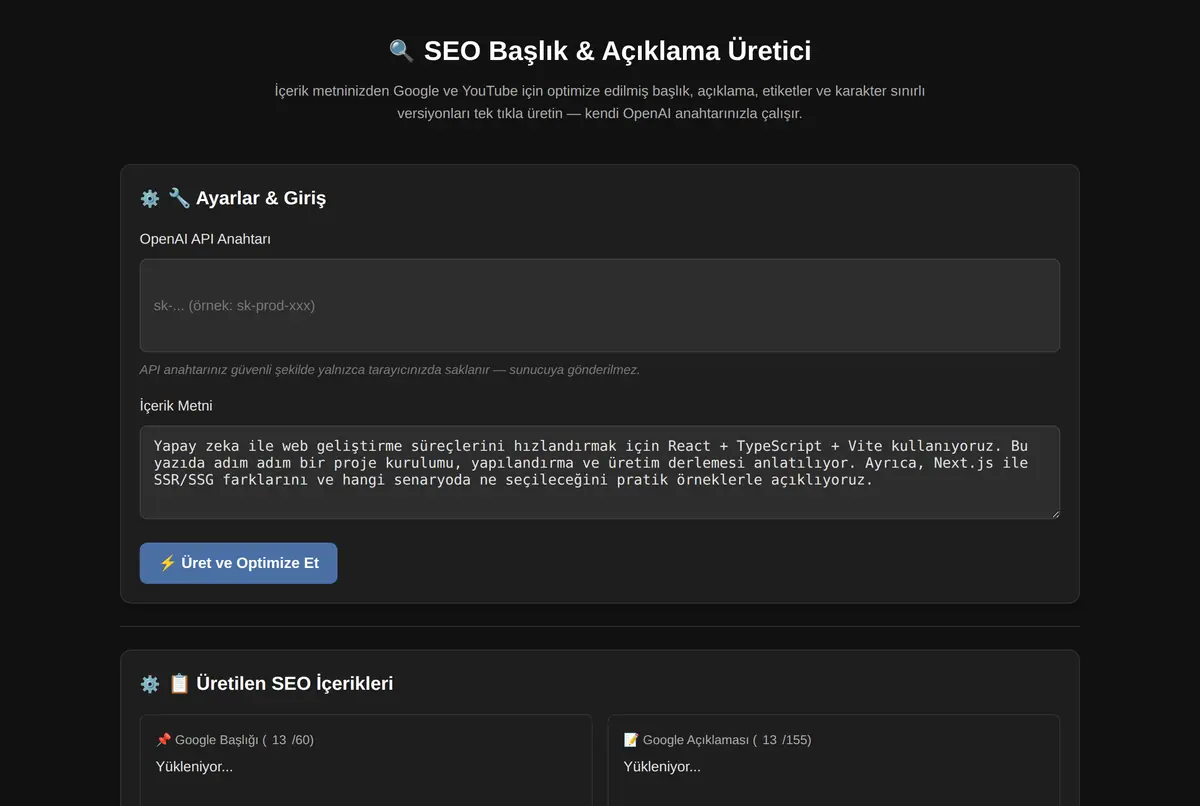
Task: Click the pushpin icon next to Google Başlığı
Action: pos(163,740)
